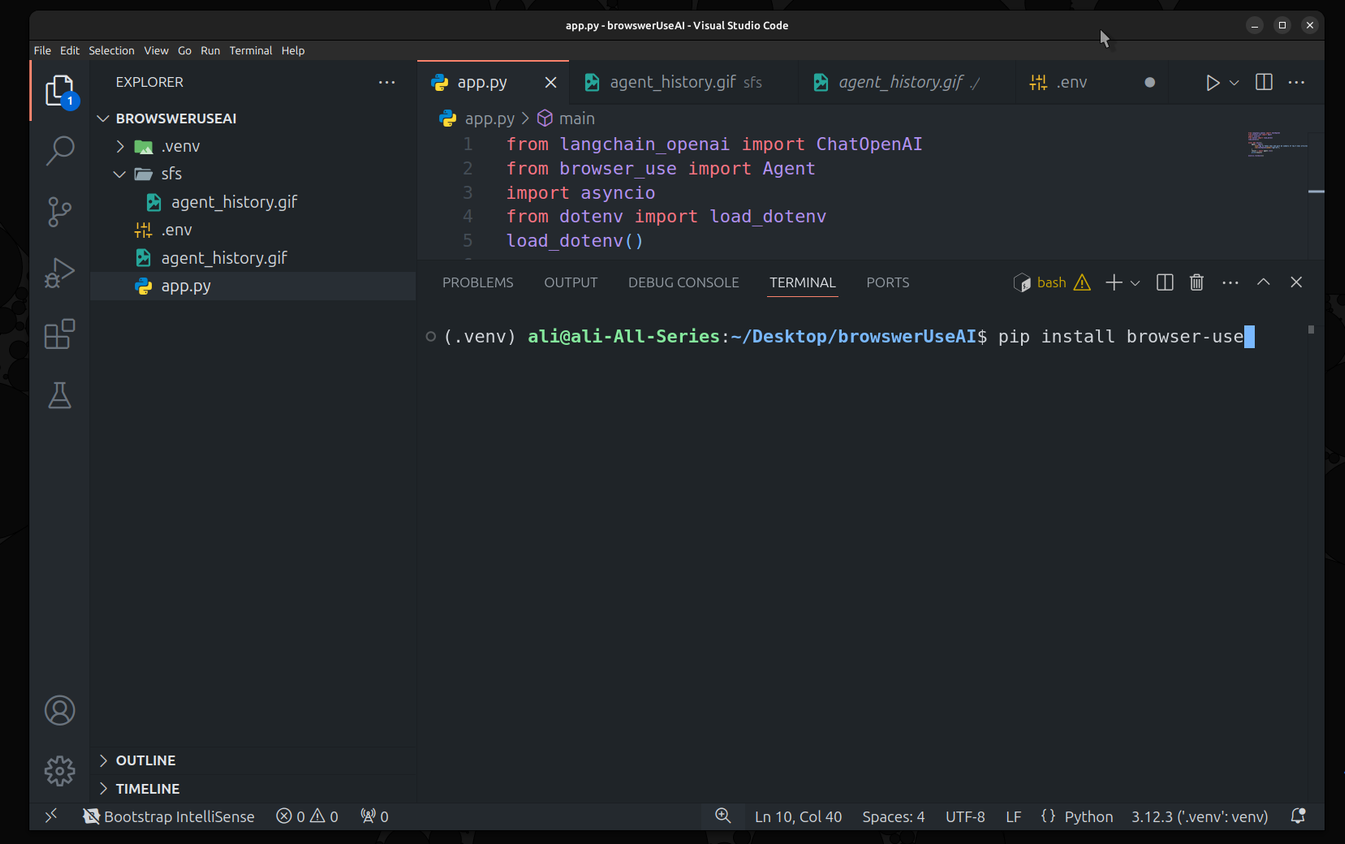Image resolution: width=1345 pixels, height=844 pixels.
Task: Click Ln 10, Col 40 position indicator
Action: [x=798, y=816]
